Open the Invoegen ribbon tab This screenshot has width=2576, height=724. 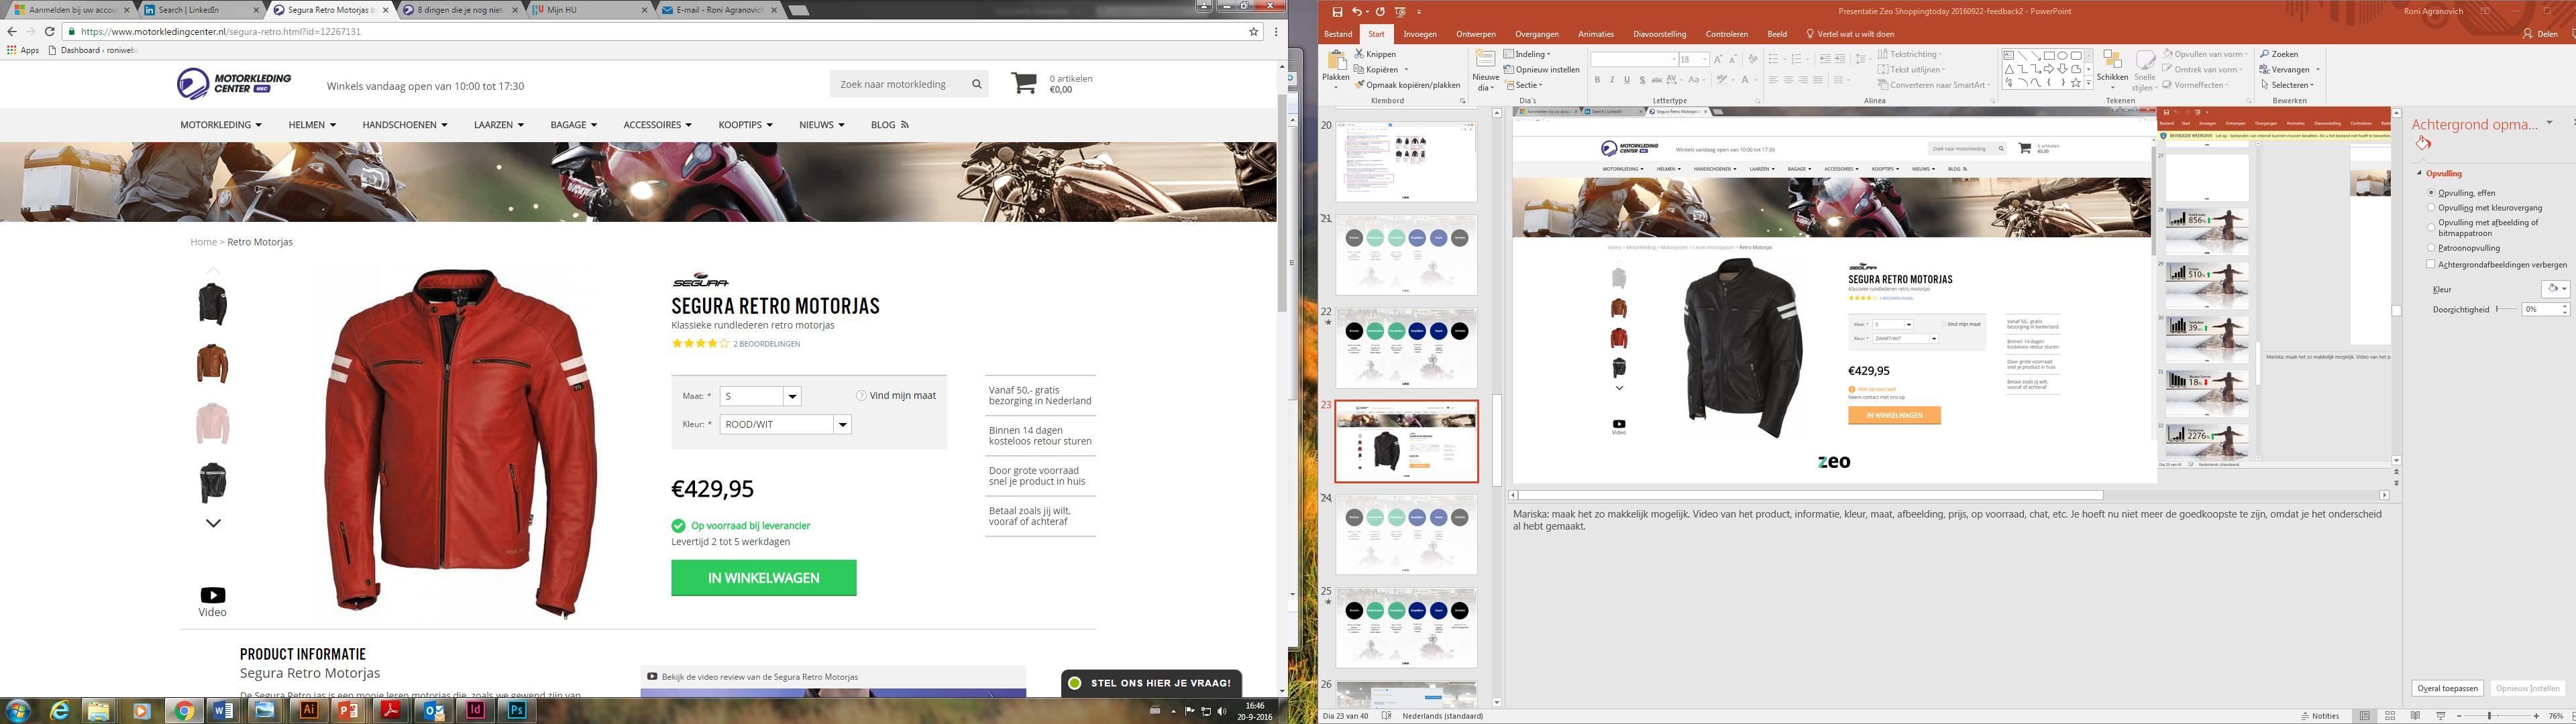click(x=1420, y=34)
